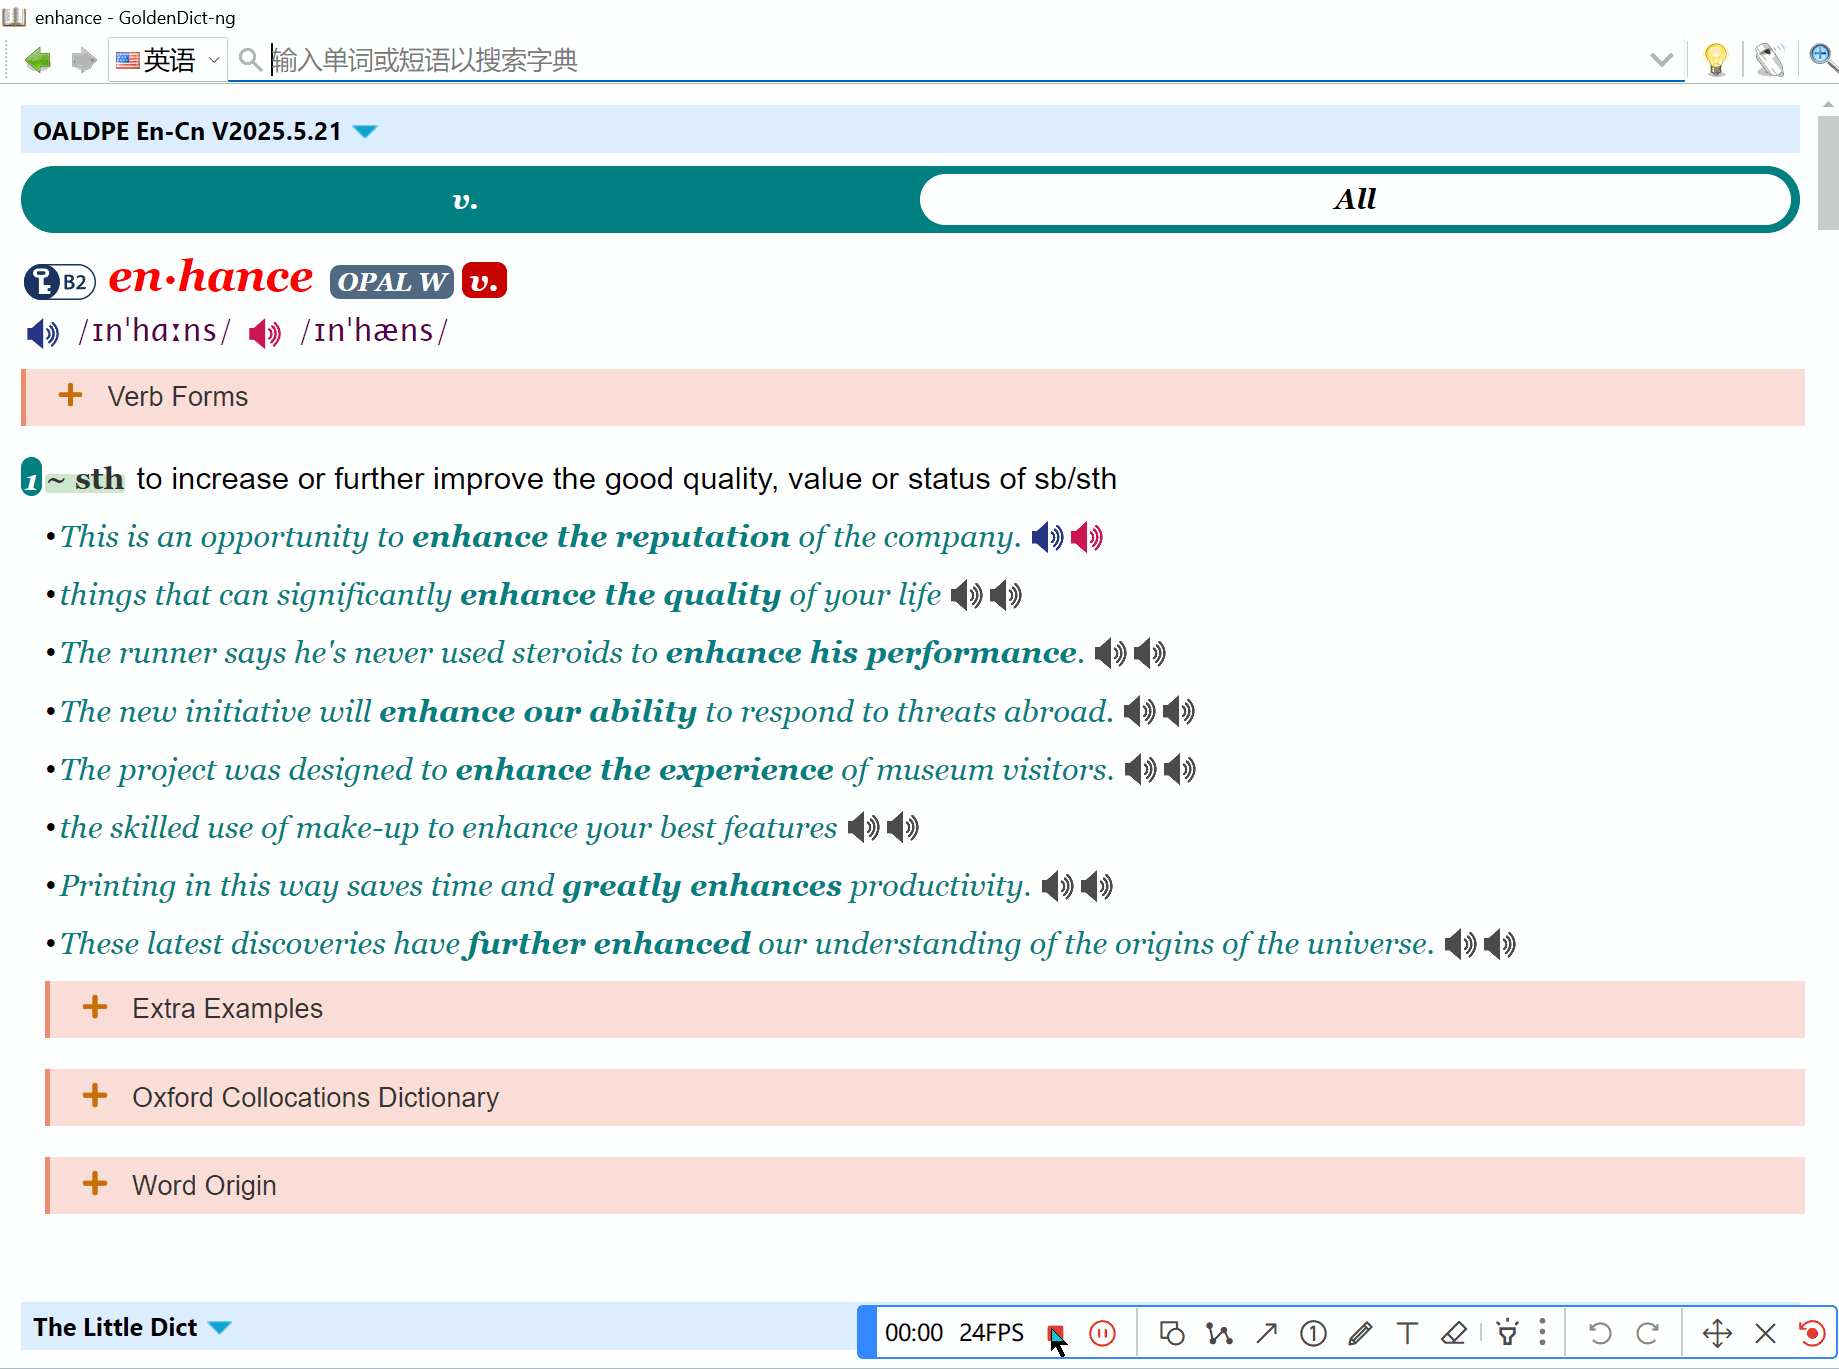Image resolution: width=1839 pixels, height=1369 pixels.
Task: Collapse the OALDPE En-Cn dictionary article
Action: 366,132
